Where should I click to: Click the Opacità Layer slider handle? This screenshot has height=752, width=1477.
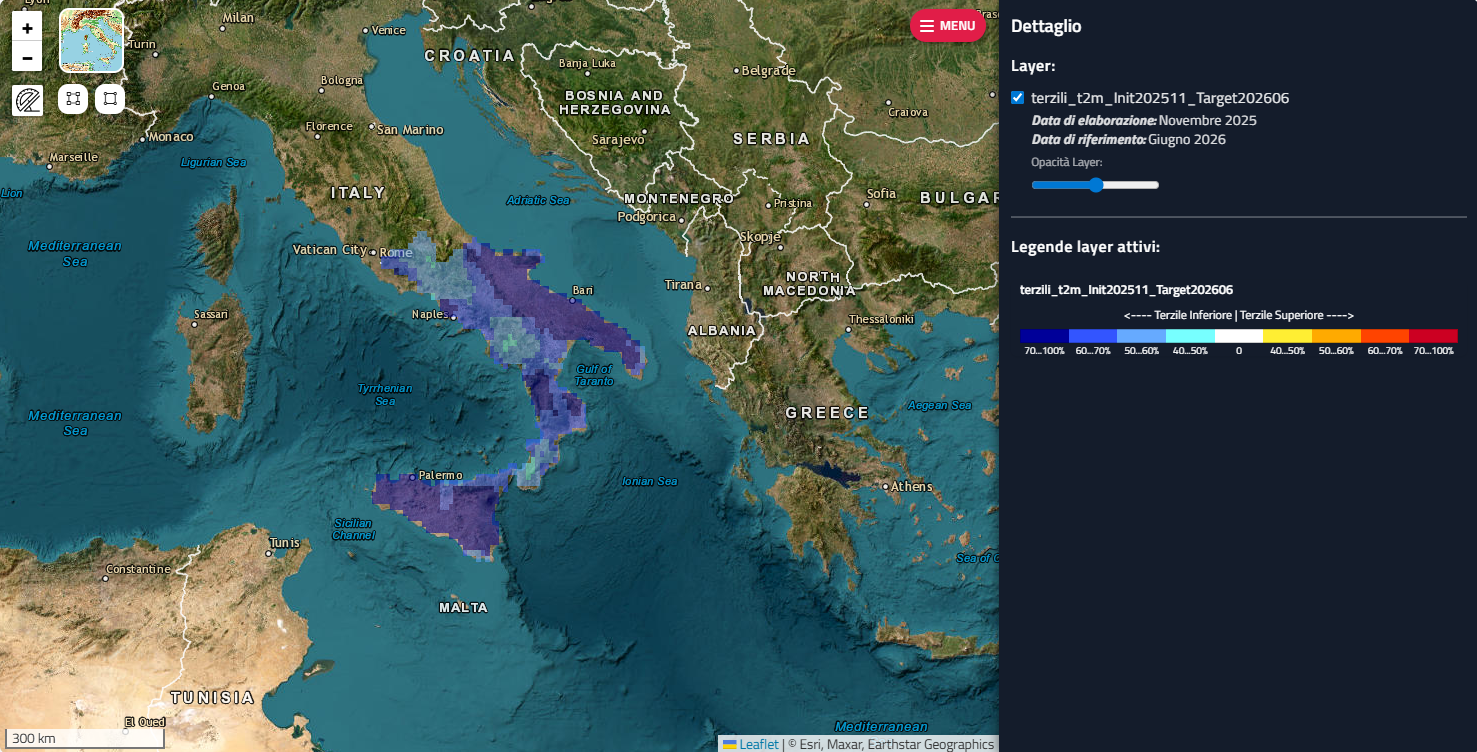(1096, 185)
